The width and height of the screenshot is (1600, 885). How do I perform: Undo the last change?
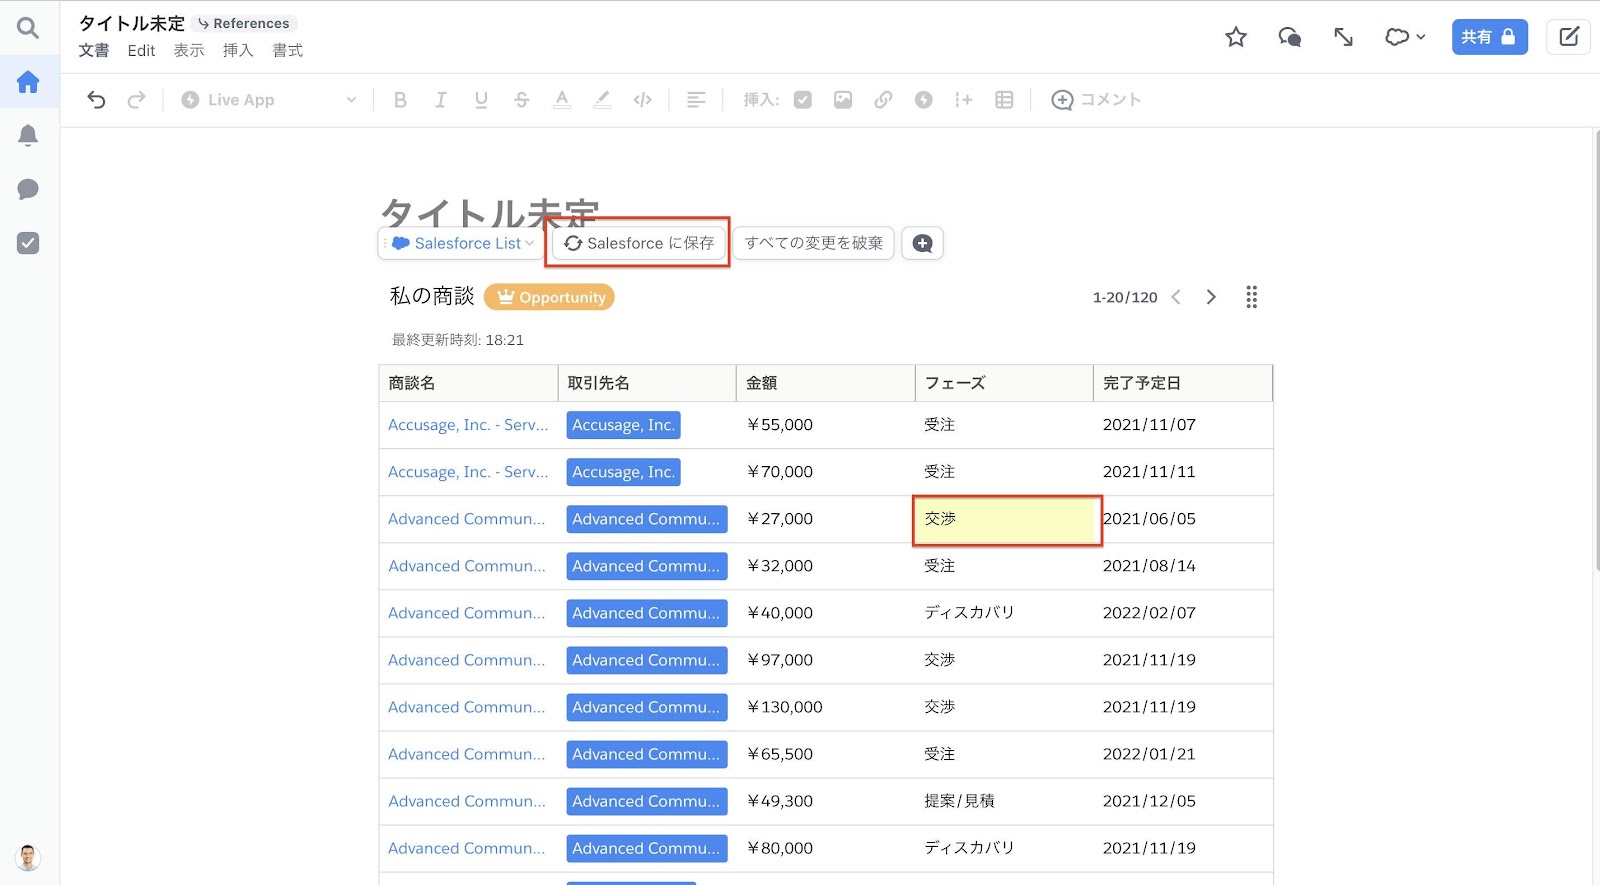tap(96, 100)
